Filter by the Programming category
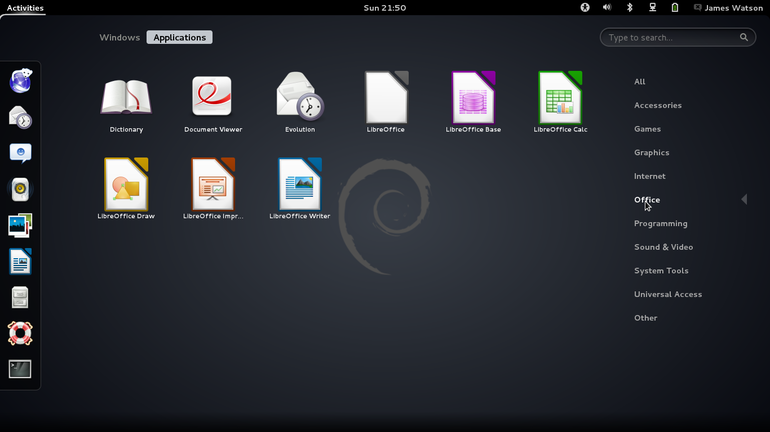Viewport: 770px width, 432px height. point(660,223)
